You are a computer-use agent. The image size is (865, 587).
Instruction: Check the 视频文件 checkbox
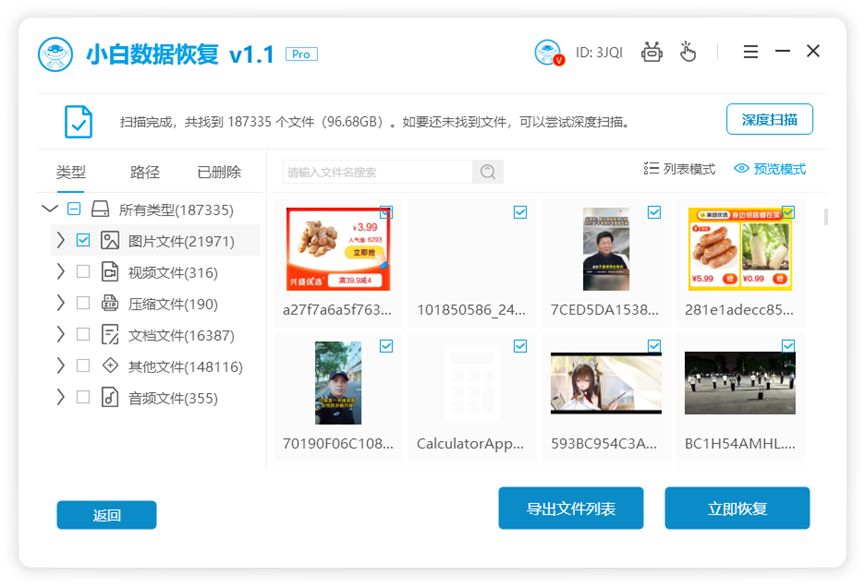83,271
